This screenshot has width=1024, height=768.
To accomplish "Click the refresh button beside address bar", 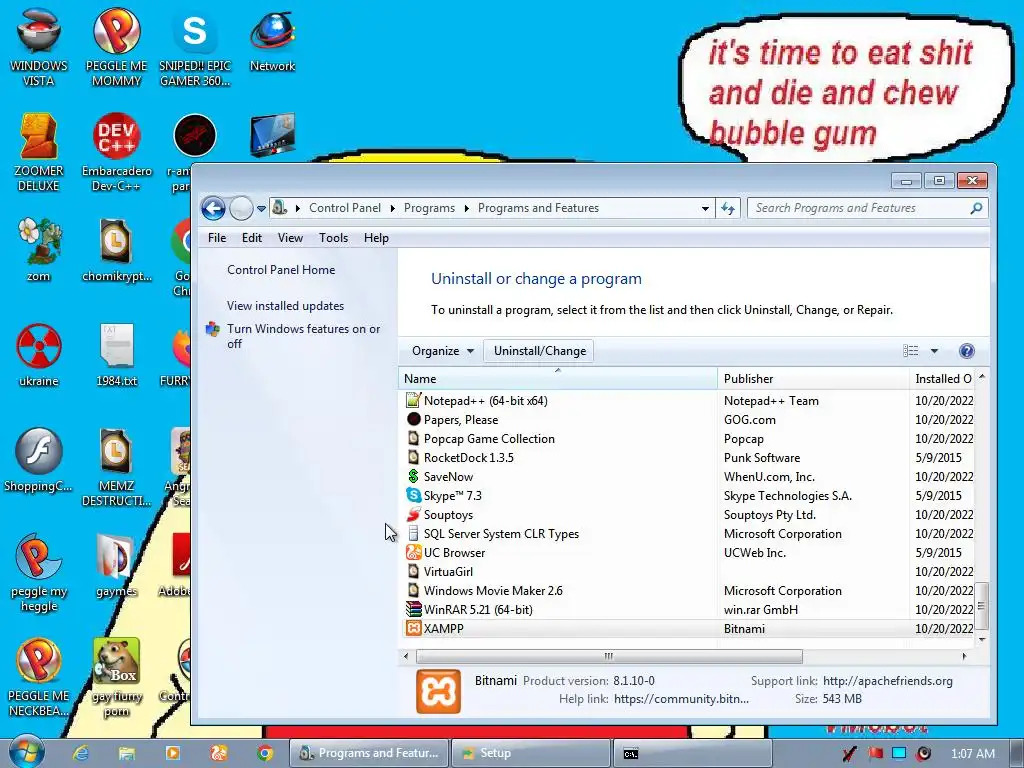I will [x=728, y=208].
